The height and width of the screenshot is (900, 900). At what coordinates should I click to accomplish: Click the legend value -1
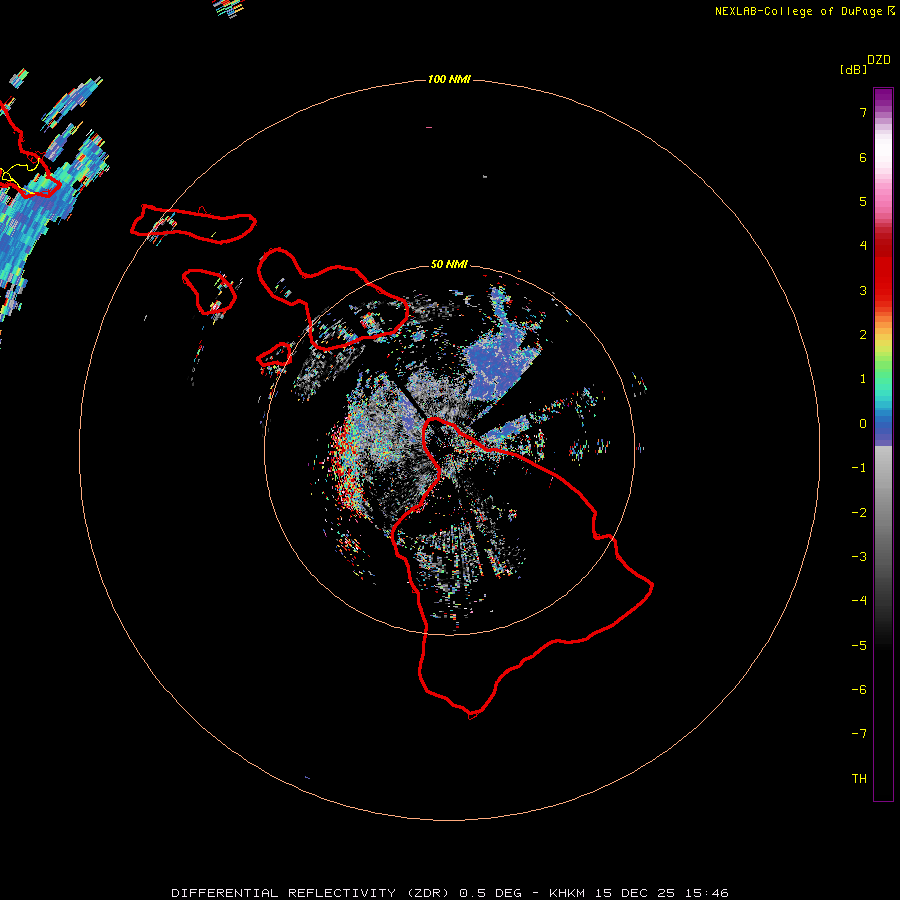[x=859, y=468]
